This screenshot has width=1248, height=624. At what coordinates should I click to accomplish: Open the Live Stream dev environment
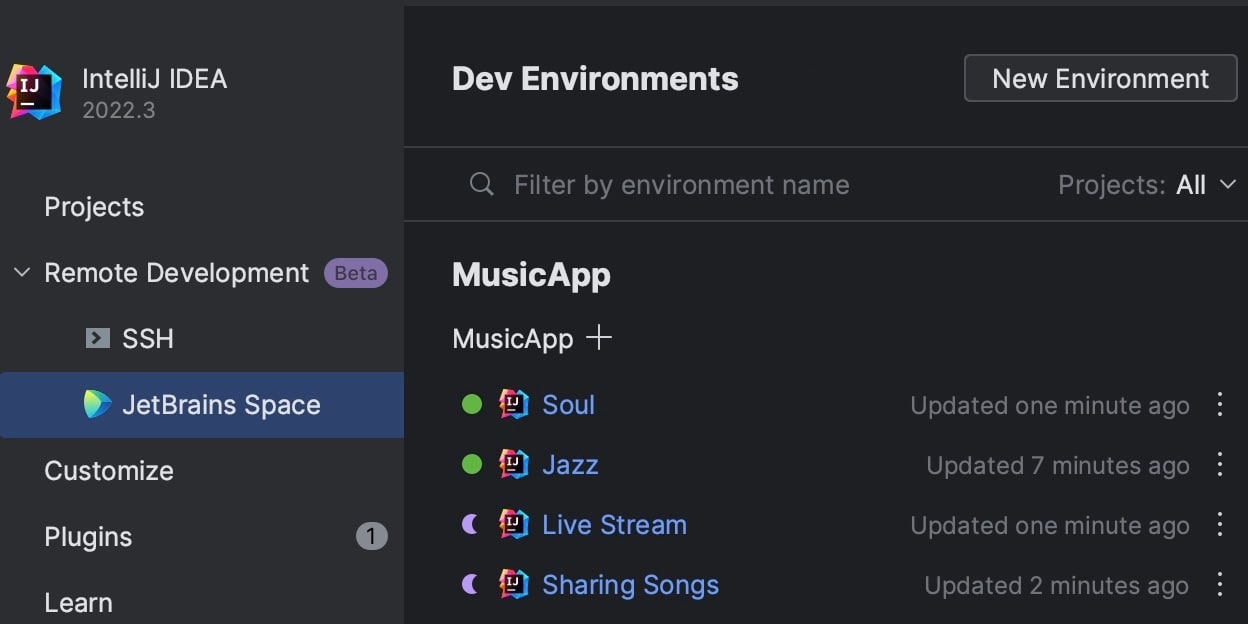pos(614,524)
